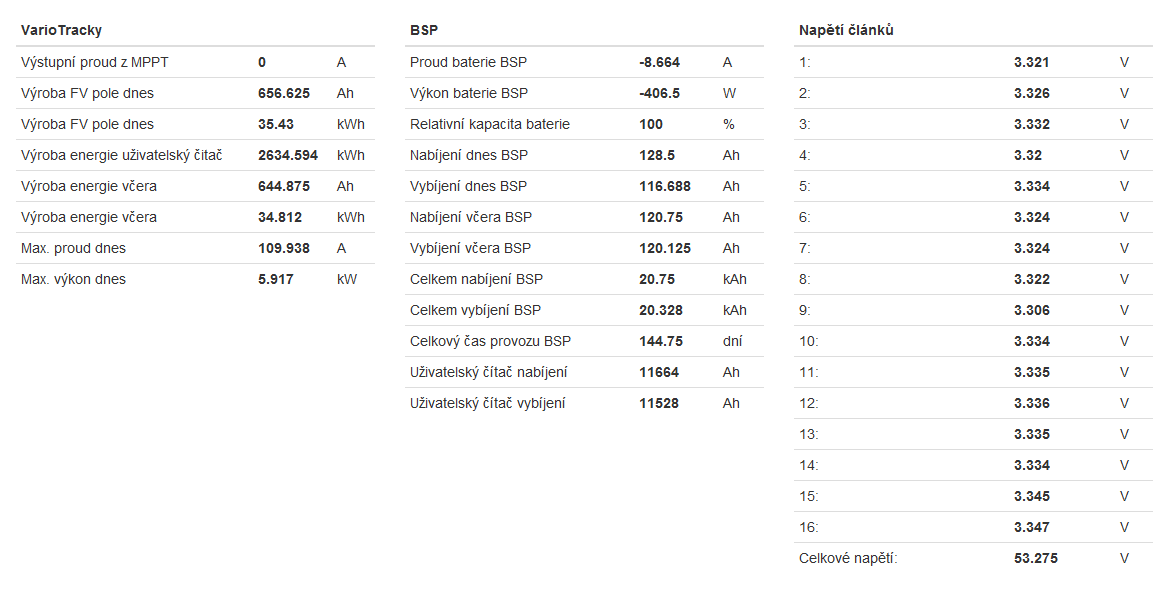Click the Celkem nabíjení BSP label
1176x599 pixels.
[476, 279]
